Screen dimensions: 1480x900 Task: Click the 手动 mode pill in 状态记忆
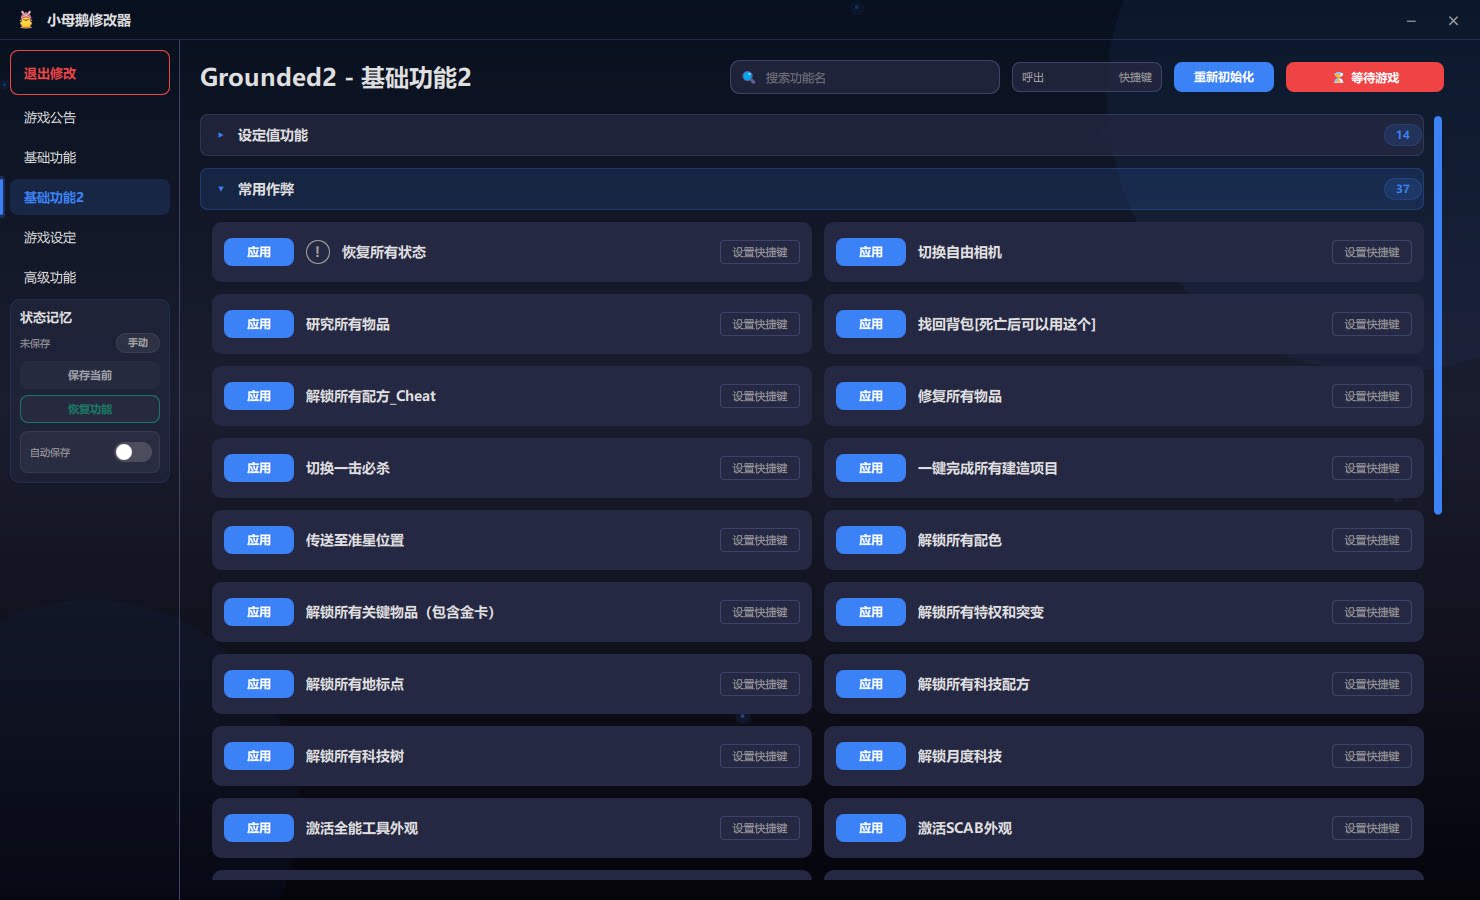[x=138, y=343]
